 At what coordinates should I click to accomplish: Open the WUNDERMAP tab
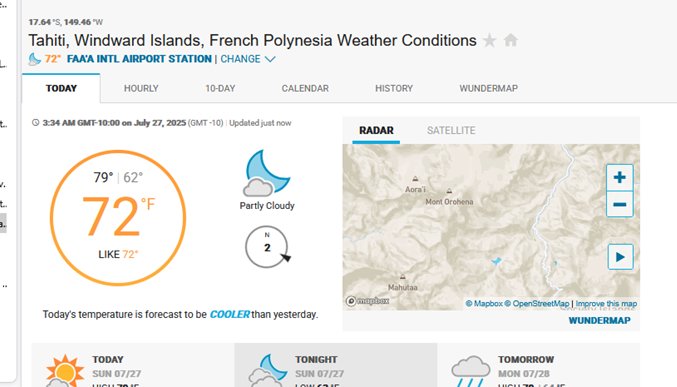coord(488,89)
